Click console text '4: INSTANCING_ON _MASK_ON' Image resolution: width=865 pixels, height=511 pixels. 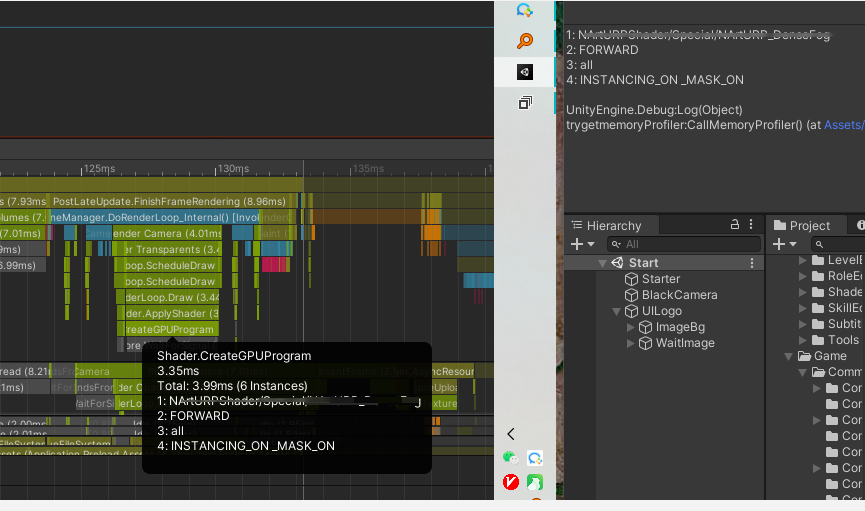tap(655, 80)
